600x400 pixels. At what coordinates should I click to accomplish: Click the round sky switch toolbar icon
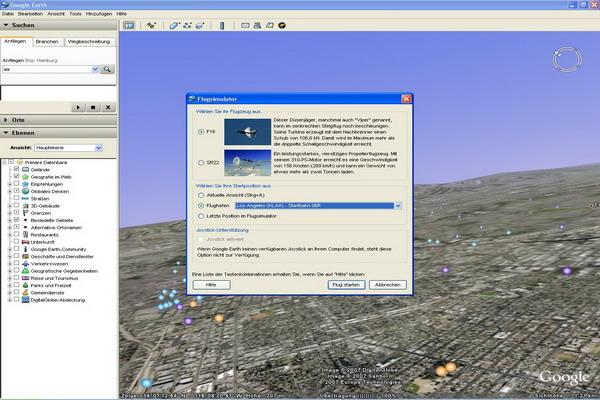282,26
